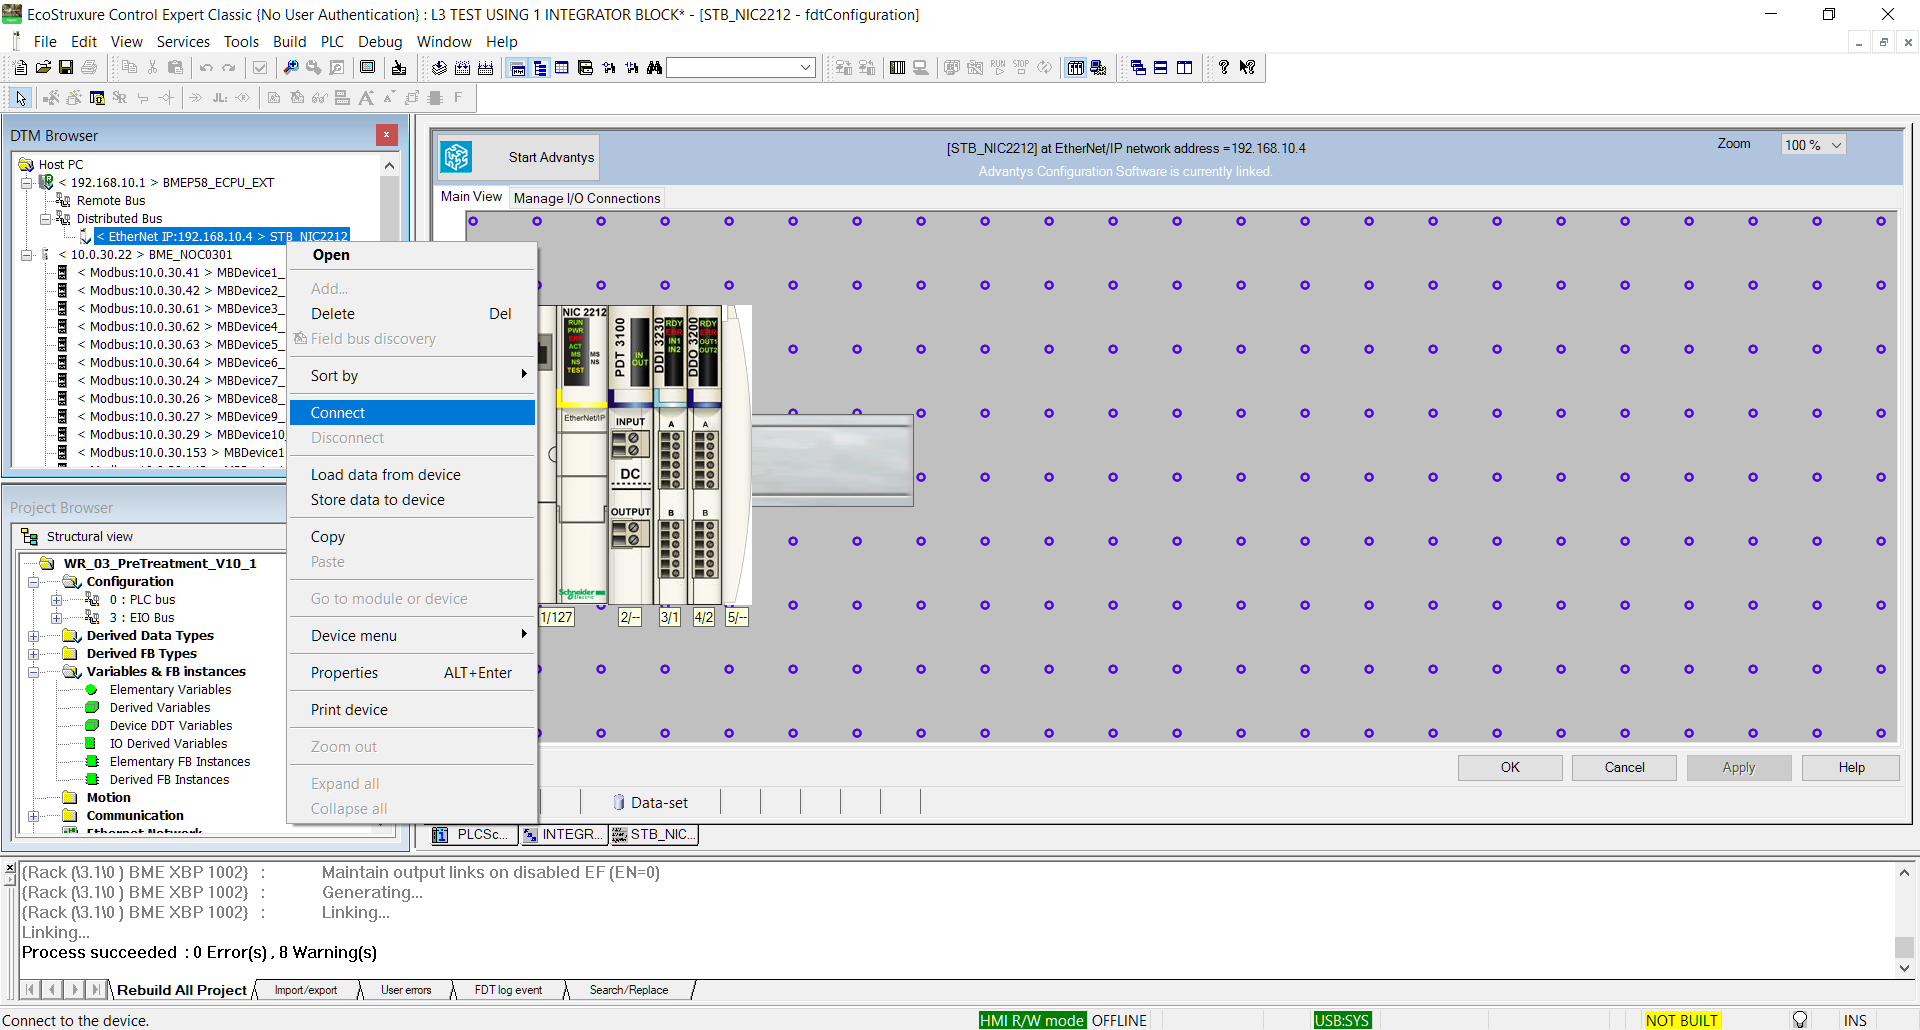Toggle the DTM Browser tree icon

coord(540,67)
